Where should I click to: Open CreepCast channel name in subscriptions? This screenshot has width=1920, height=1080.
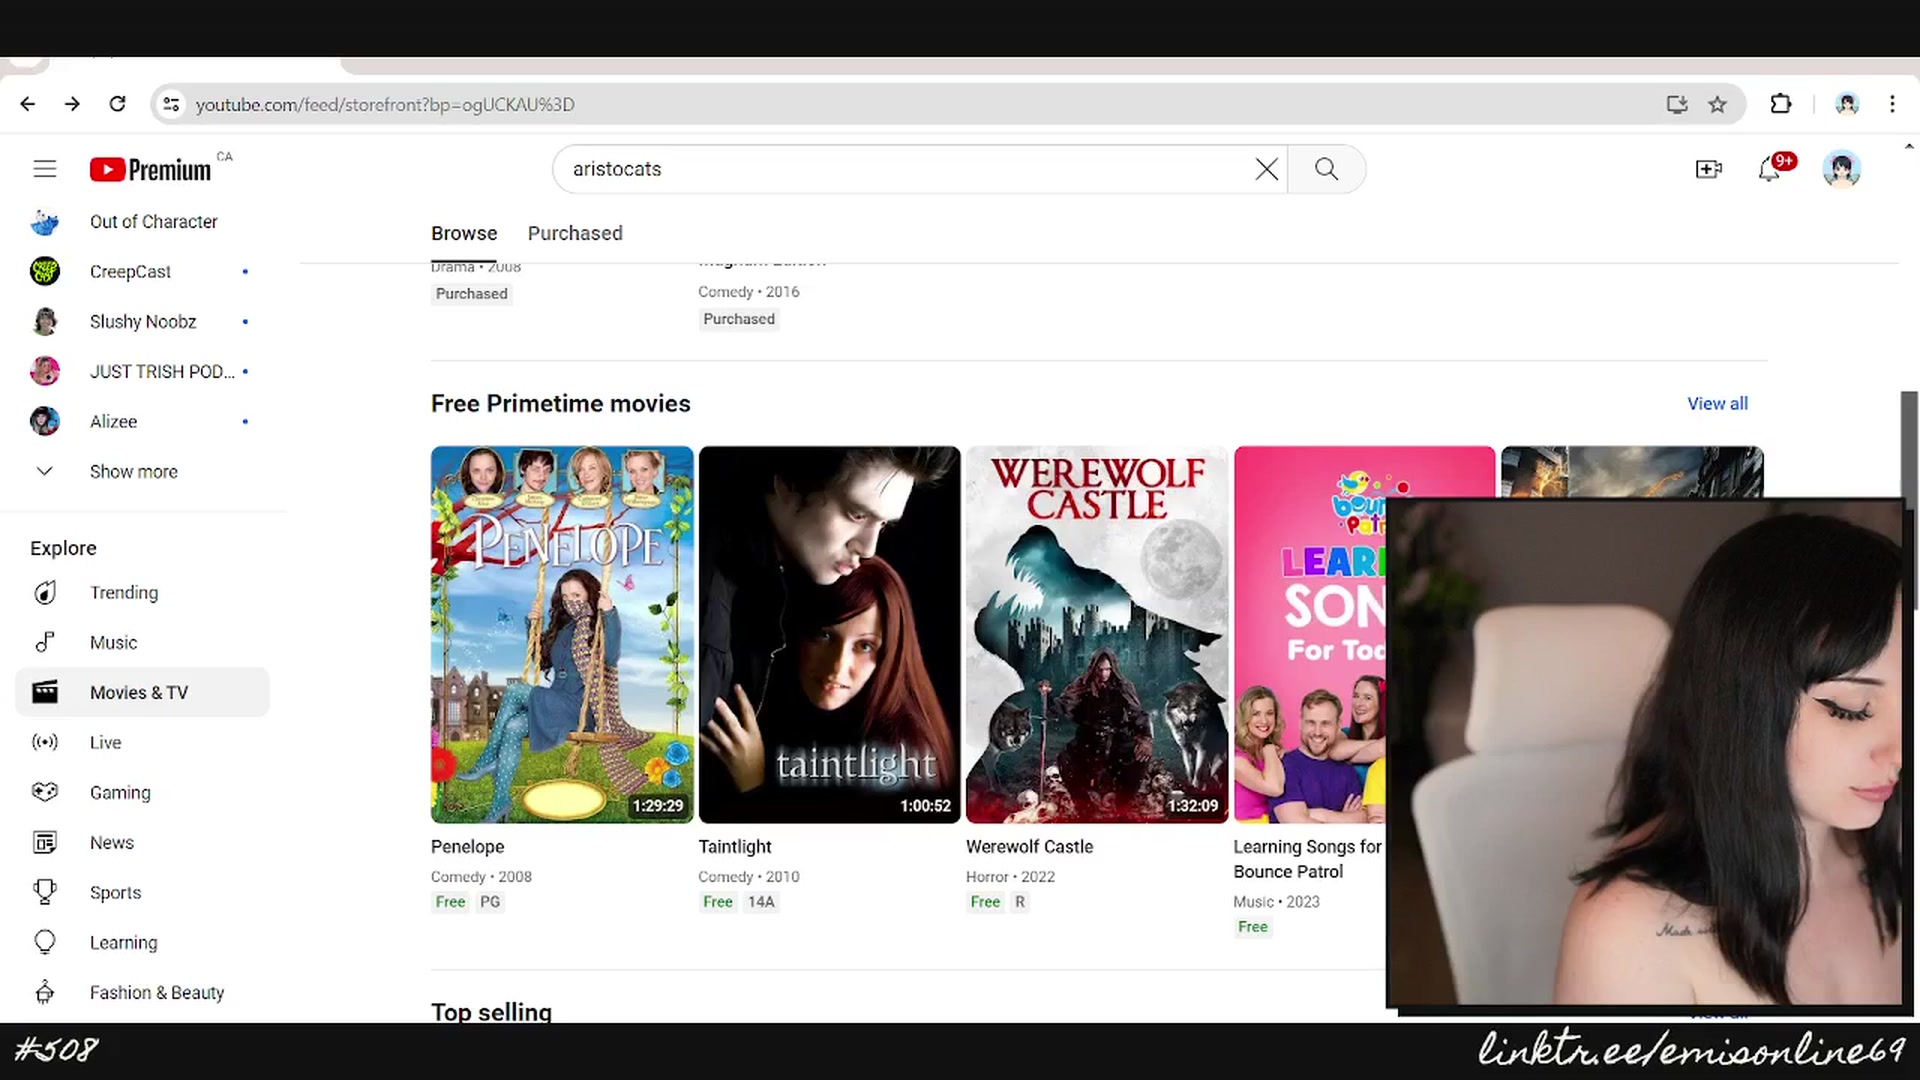pyautogui.click(x=130, y=271)
